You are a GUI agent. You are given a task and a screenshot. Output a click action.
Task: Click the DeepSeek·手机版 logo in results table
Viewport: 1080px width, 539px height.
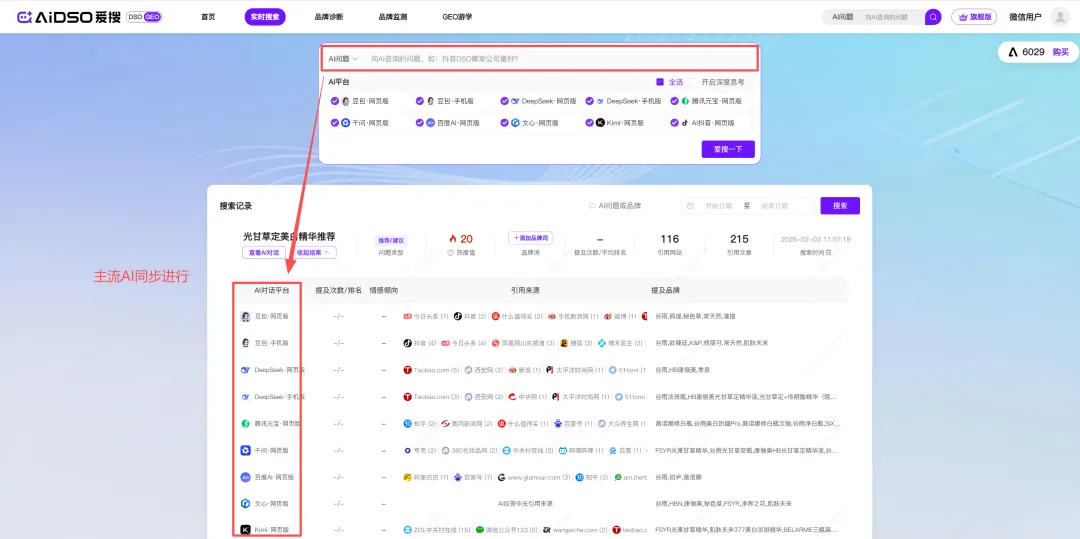pos(245,397)
